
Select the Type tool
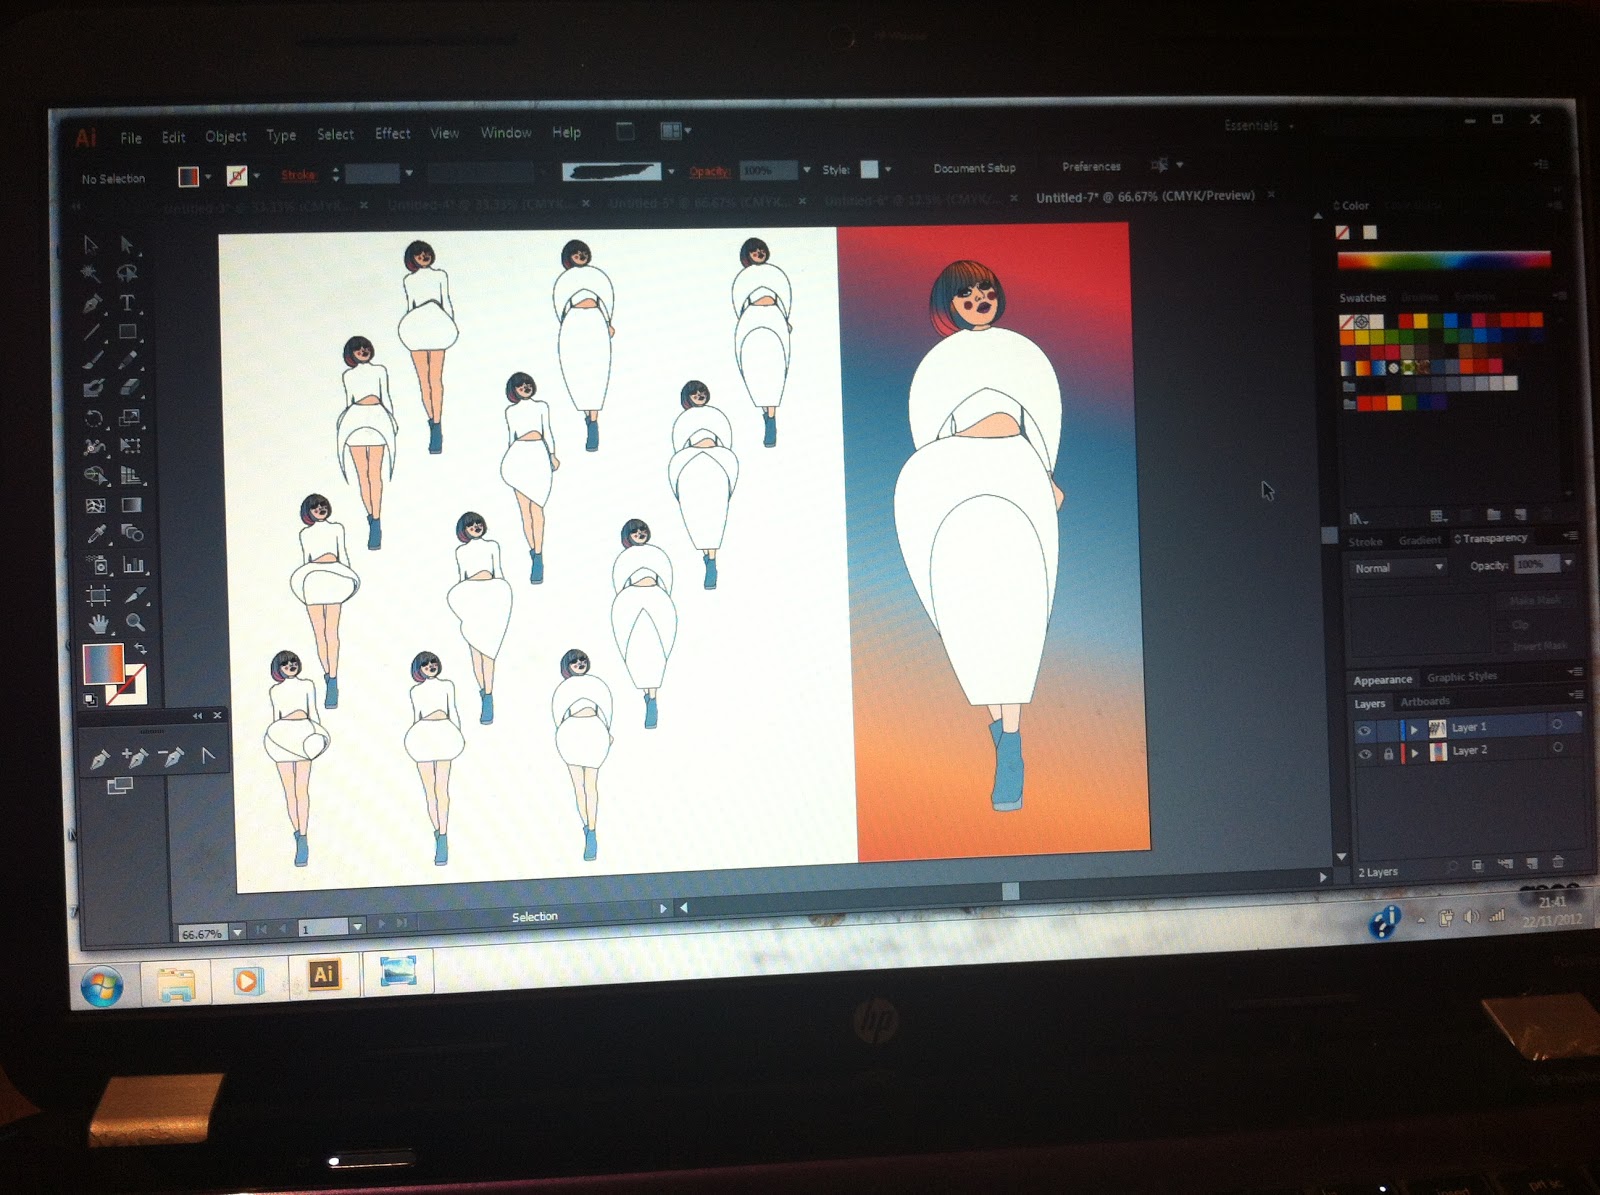click(127, 303)
